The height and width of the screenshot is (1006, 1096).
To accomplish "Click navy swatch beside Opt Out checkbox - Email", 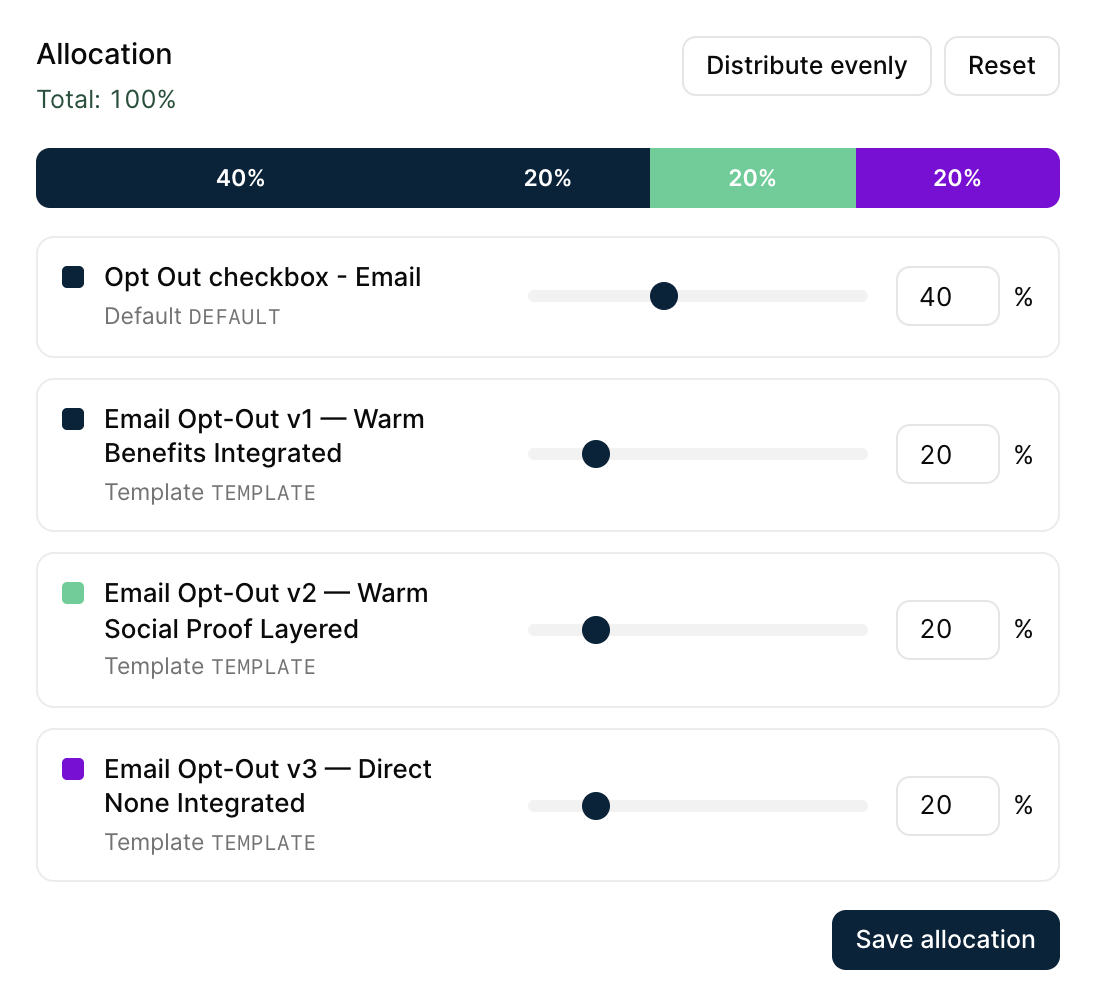I will point(73,277).
